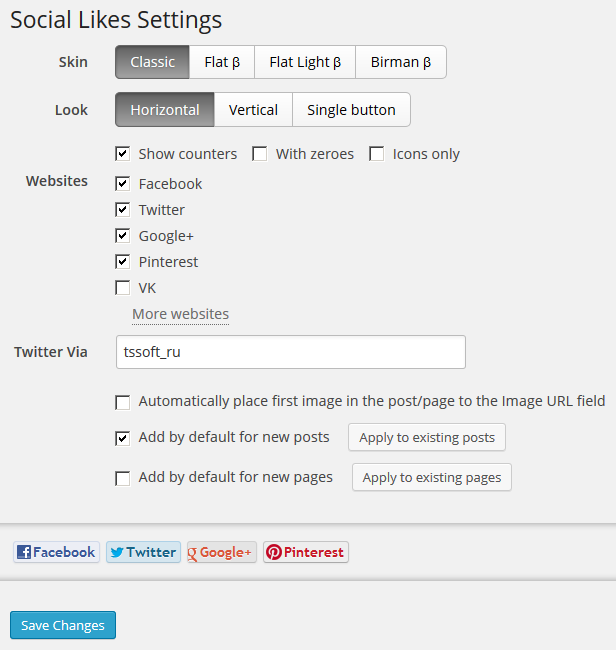Select the Flat β skin

coord(222,62)
